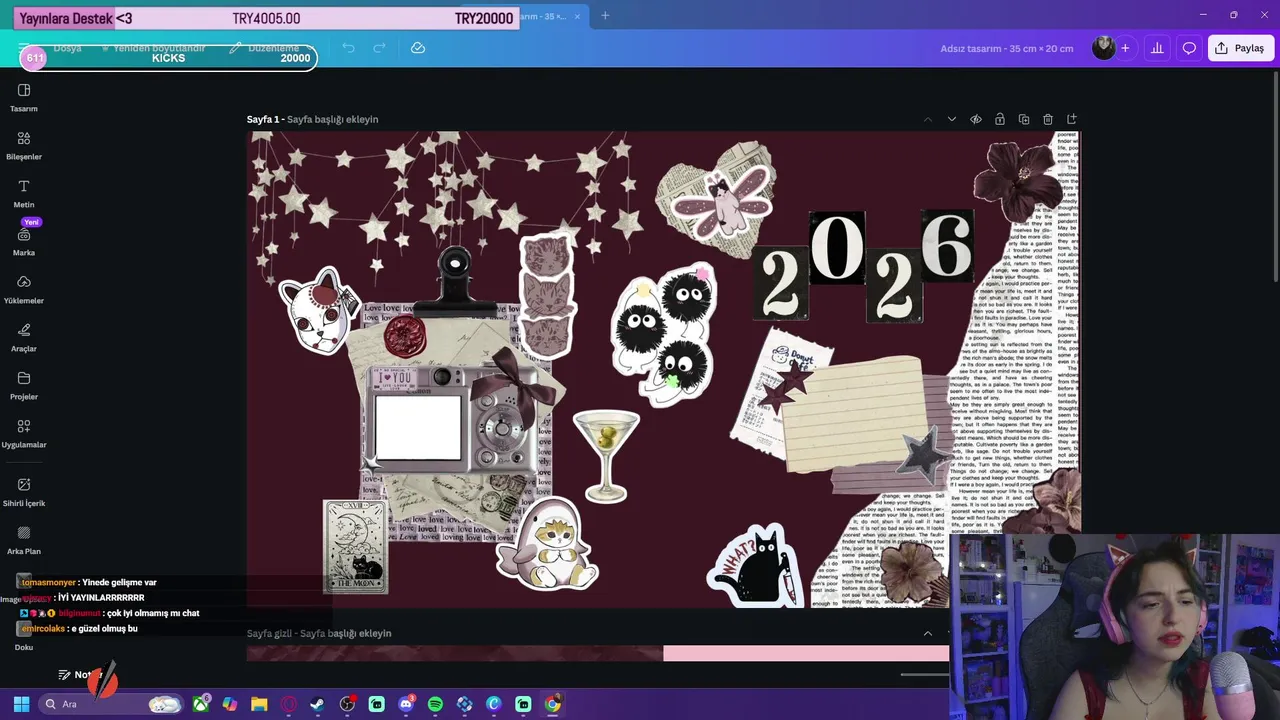Delete page 1 with trash icon
The image size is (1280, 720).
coord(1048,119)
